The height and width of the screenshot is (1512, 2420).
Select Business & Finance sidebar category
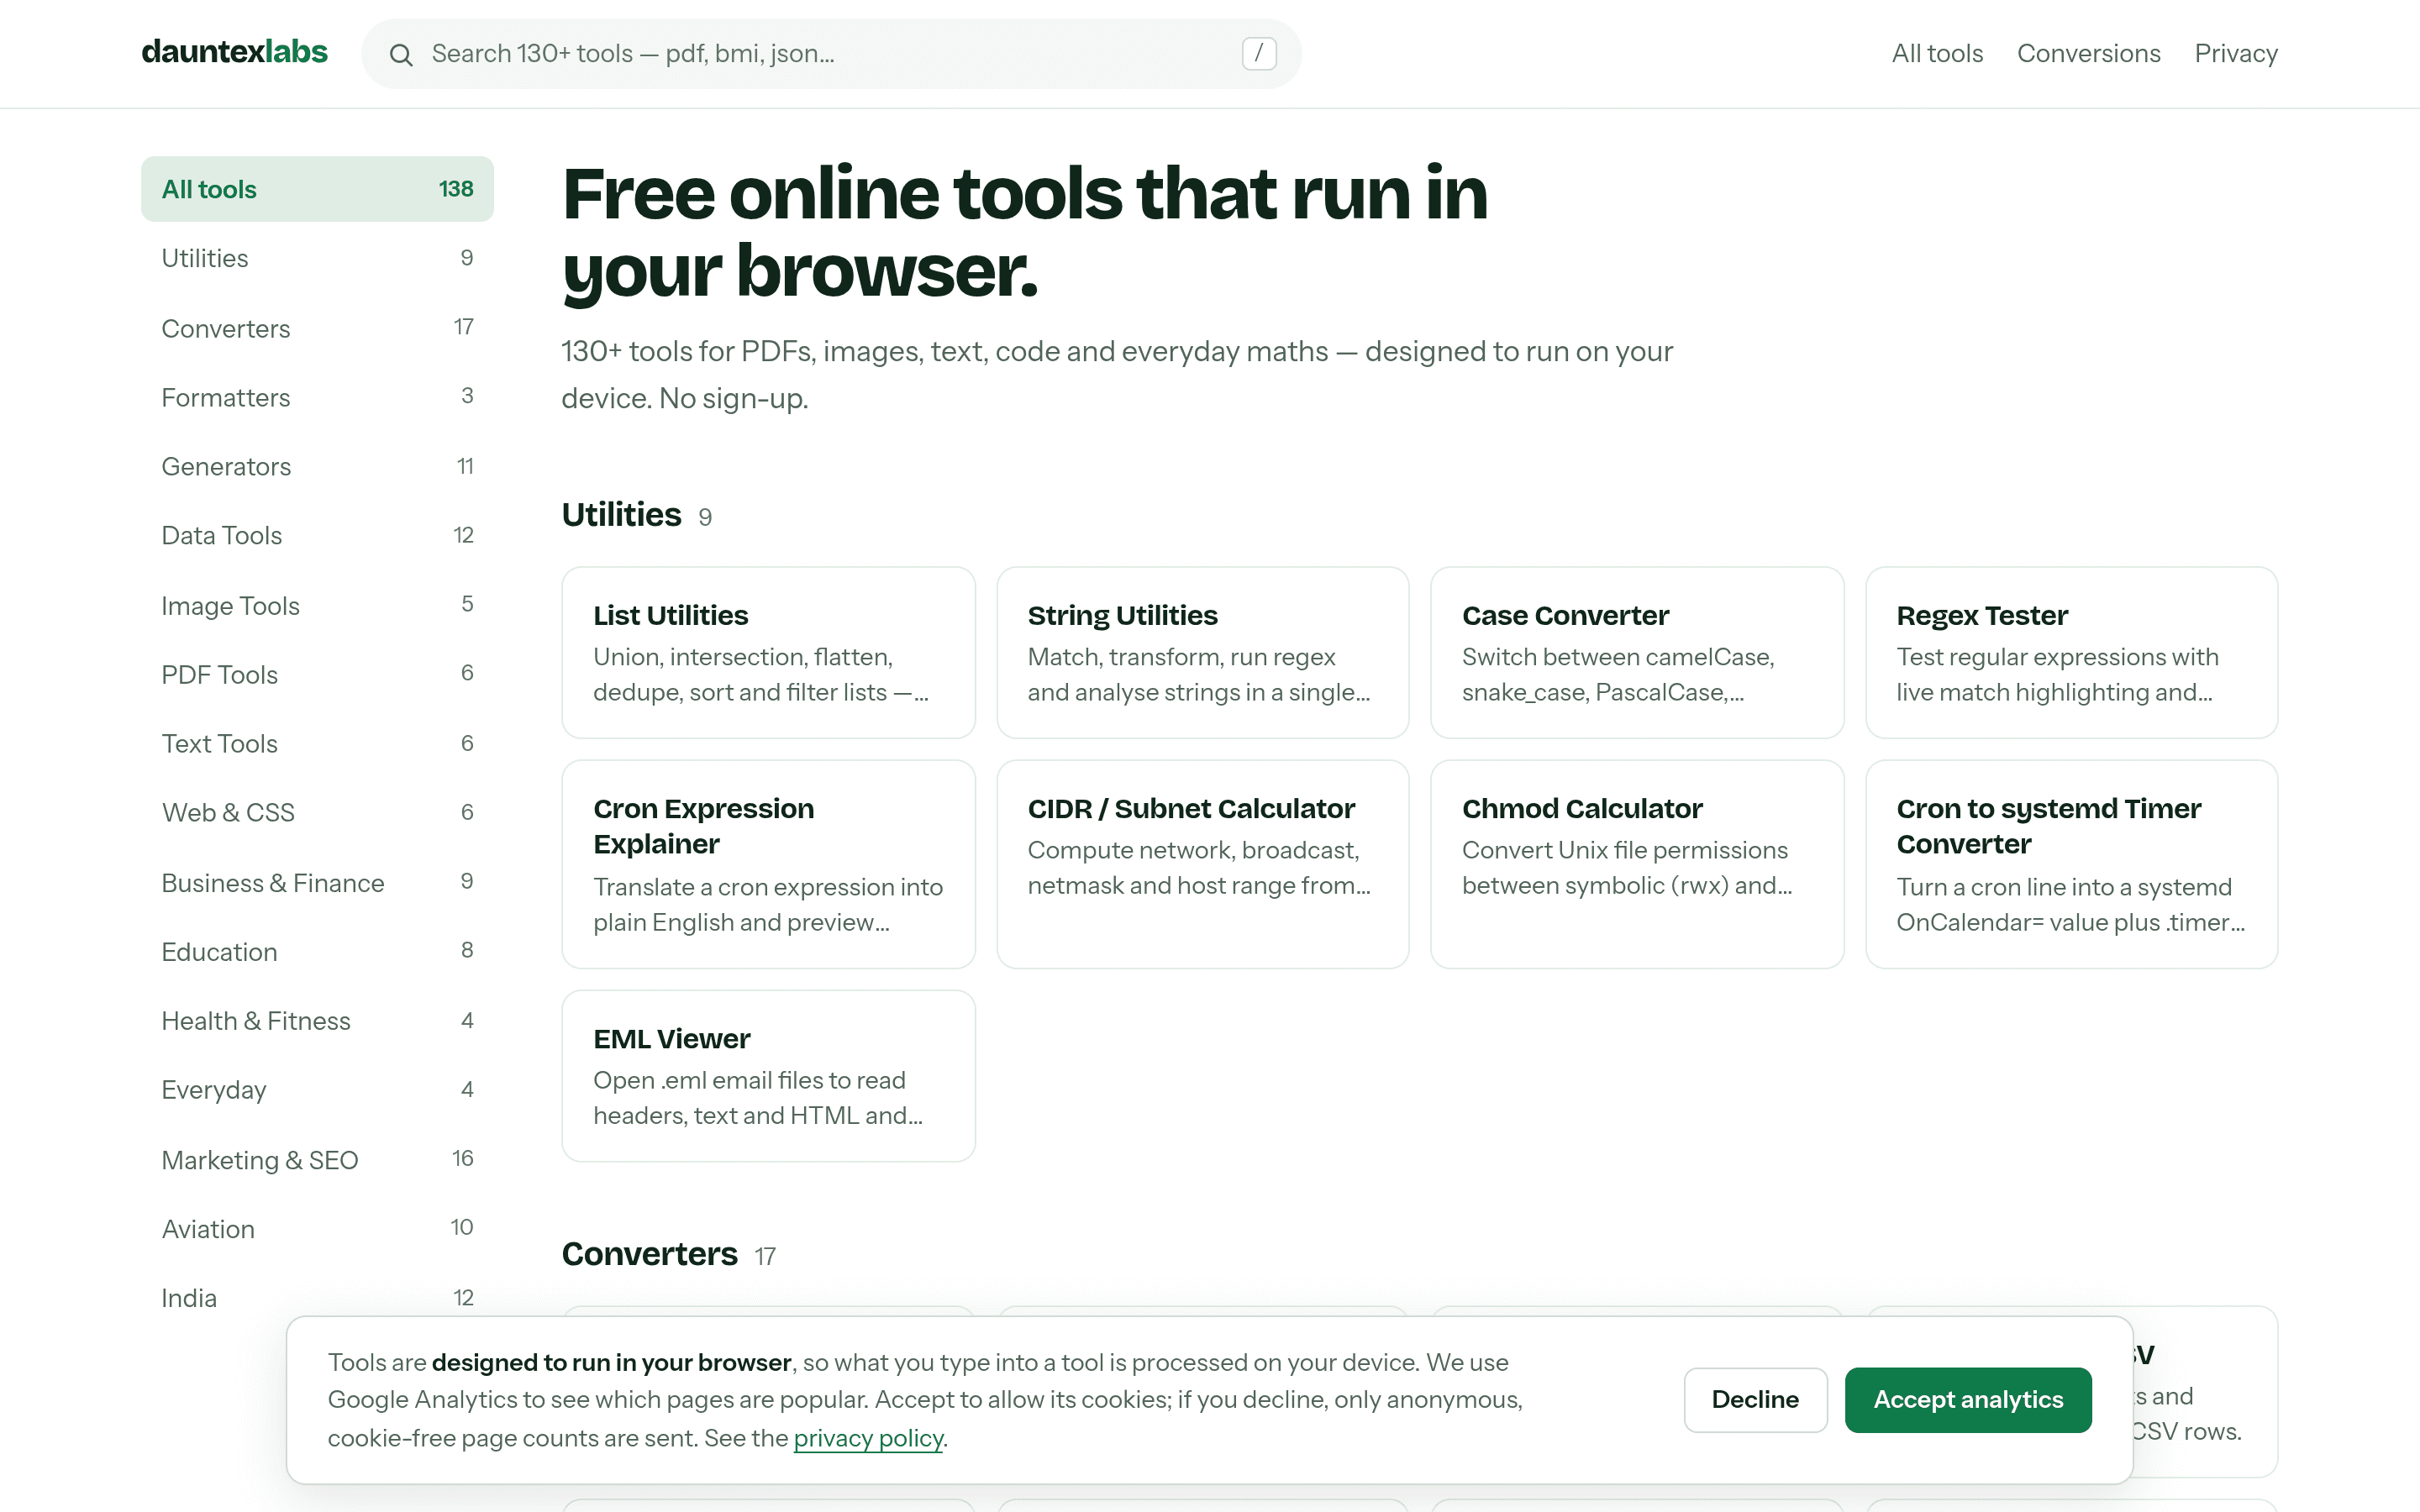click(x=317, y=882)
